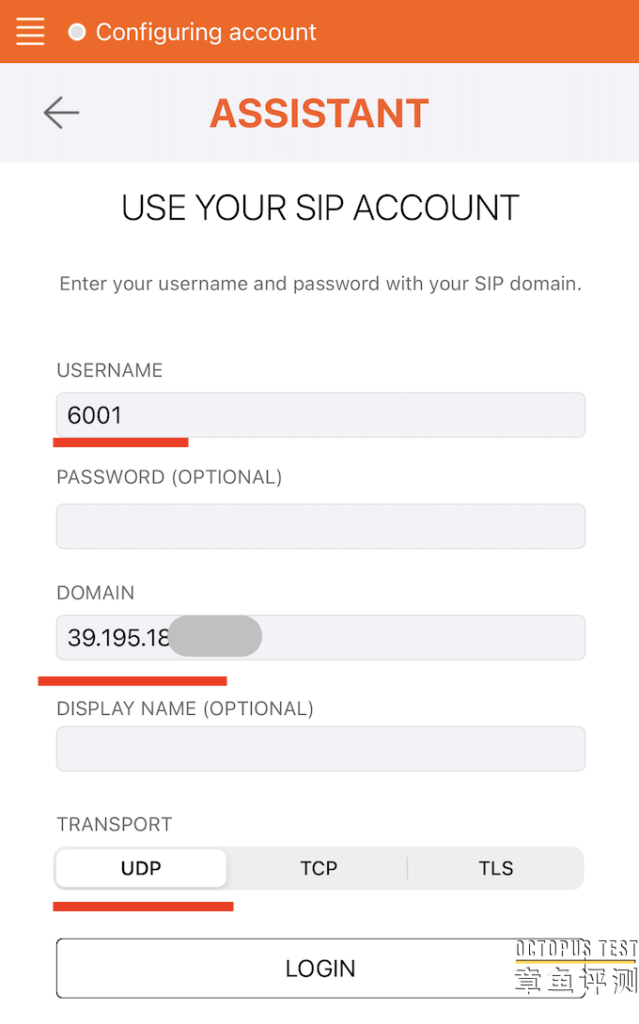639x1024 pixels.
Task: Click the SIP account instruction text
Action: click(319, 283)
